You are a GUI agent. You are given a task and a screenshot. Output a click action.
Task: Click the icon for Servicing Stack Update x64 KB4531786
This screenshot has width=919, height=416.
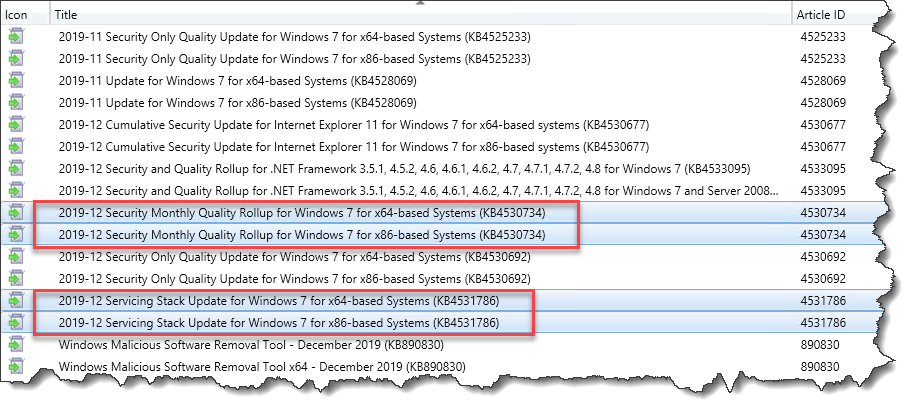point(16,301)
